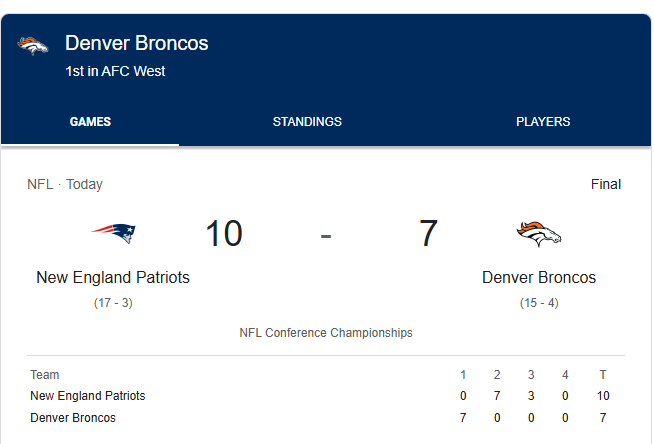
Task: Select New England Patriots name under its logo
Action: pyautogui.click(x=113, y=277)
